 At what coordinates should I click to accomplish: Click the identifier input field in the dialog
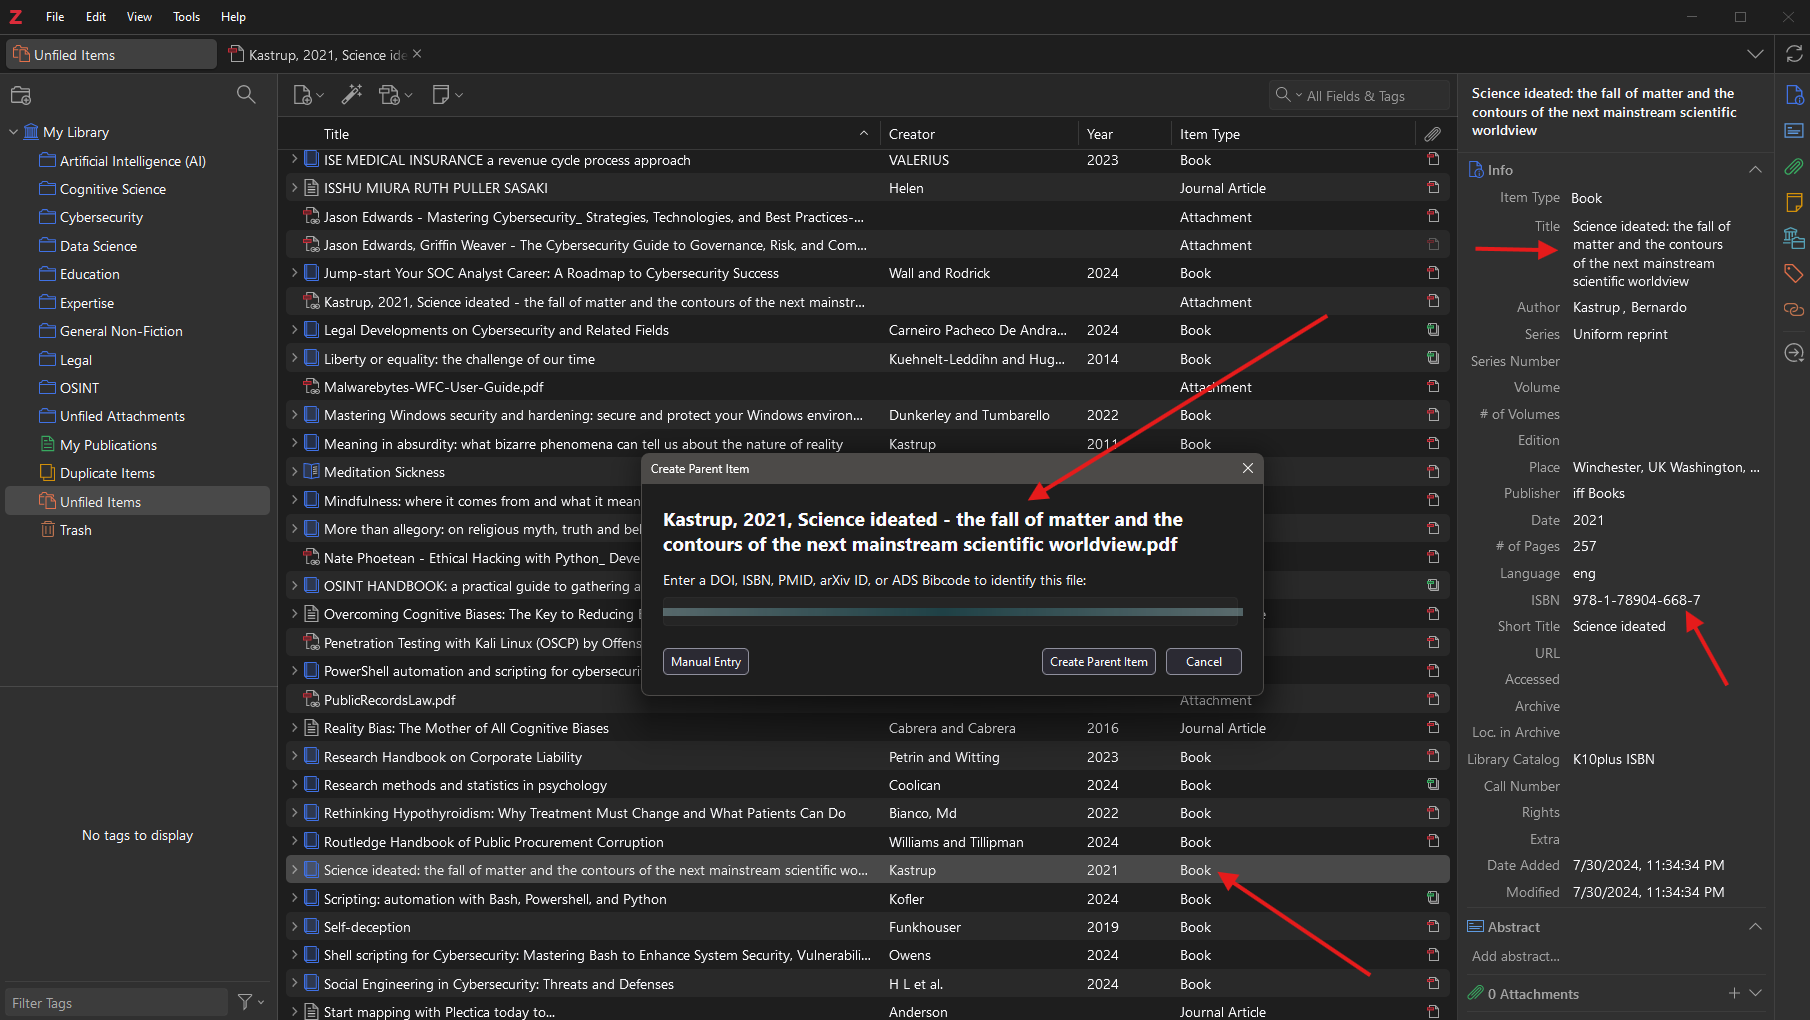point(952,612)
